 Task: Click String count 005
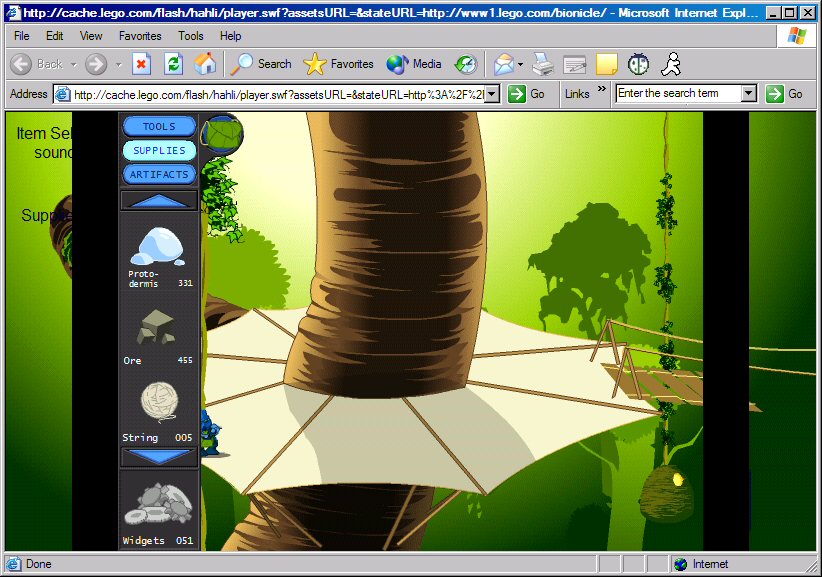(183, 438)
